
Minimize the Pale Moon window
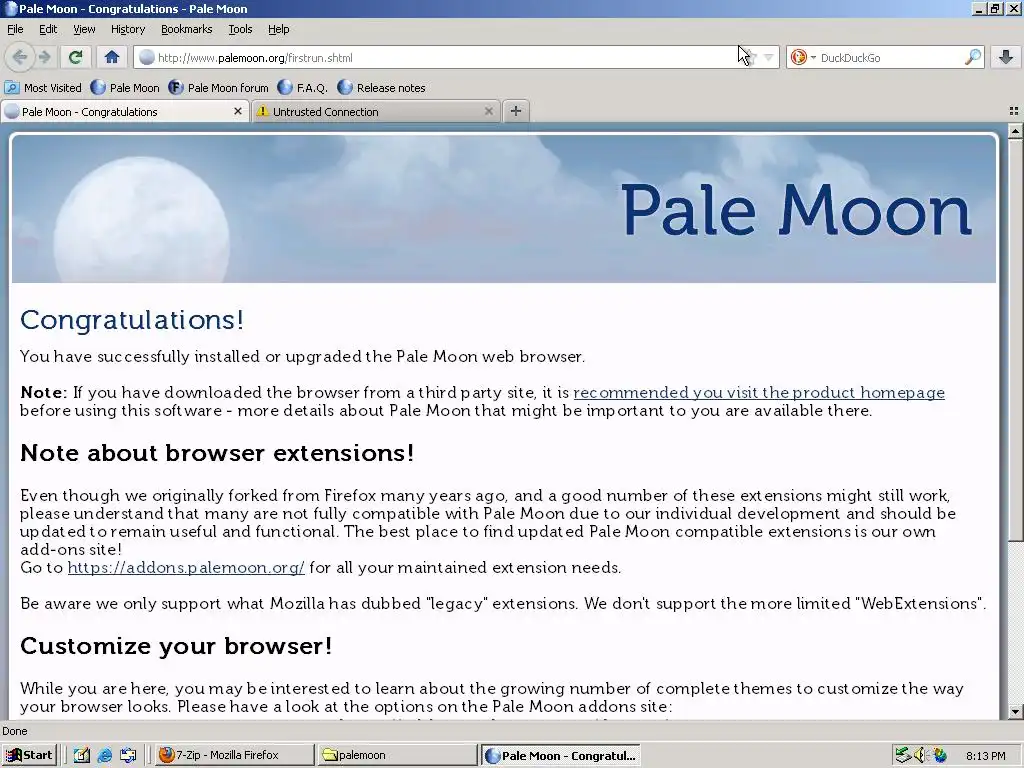[x=979, y=9]
